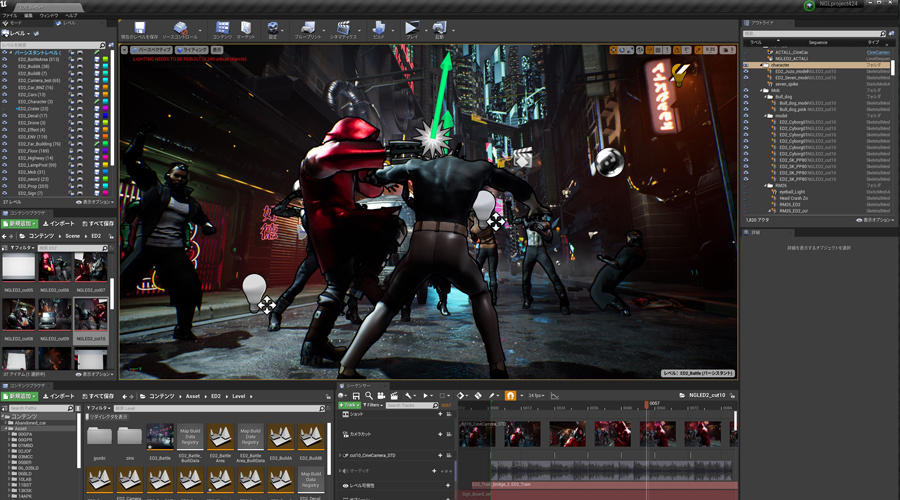
Task: Collapse the RM26 folder in Outliner
Action: (766, 185)
